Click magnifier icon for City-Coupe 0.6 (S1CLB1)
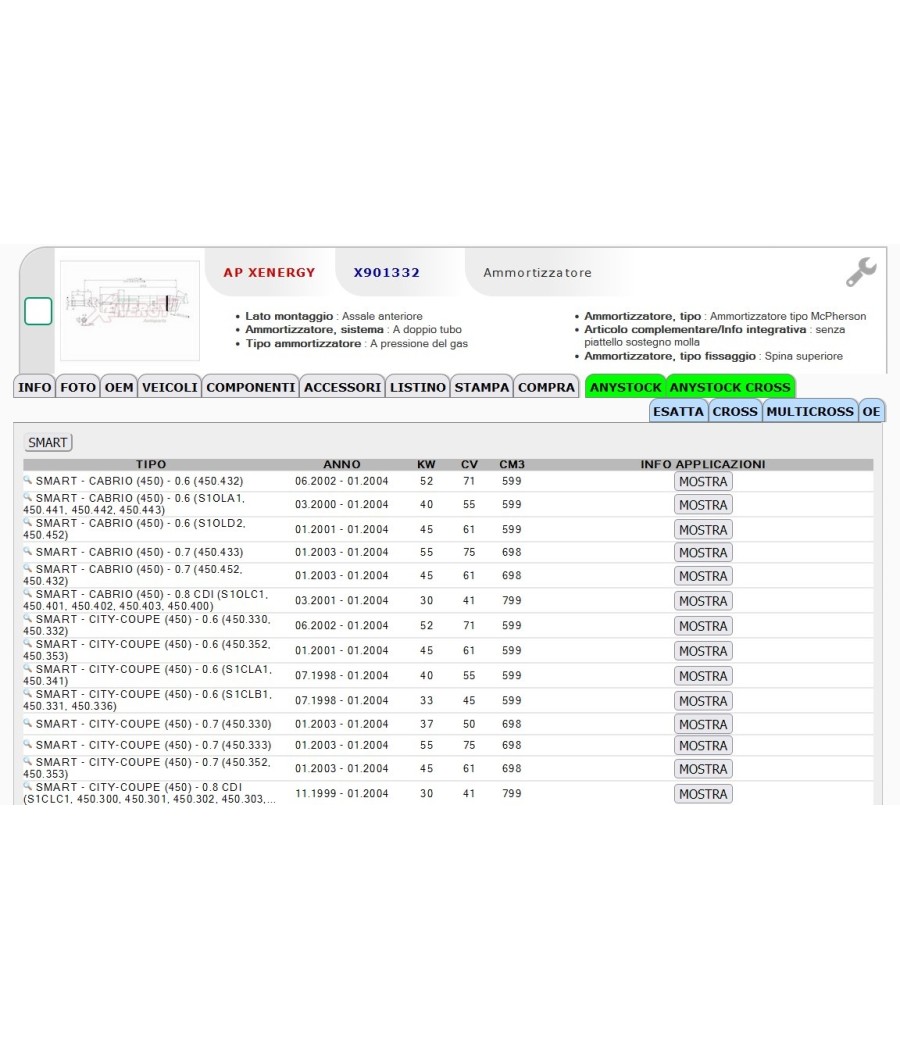 [27, 693]
